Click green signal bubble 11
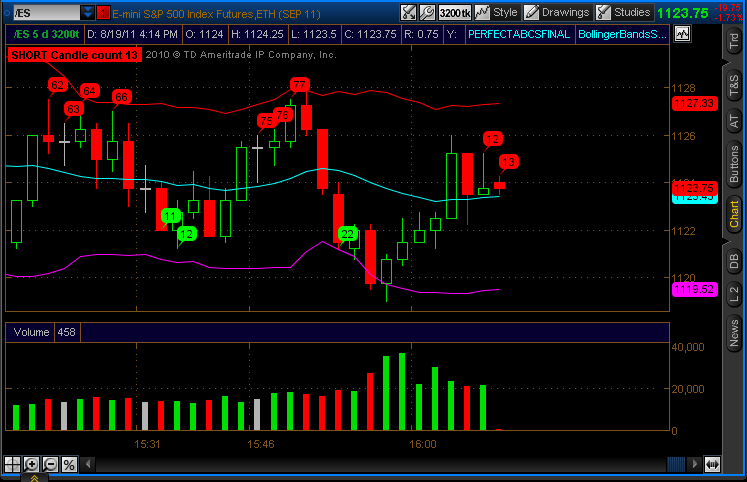Image resolution: width=747 pixels, height=482 pixels. pyautogui.click(x=170, y=216)
